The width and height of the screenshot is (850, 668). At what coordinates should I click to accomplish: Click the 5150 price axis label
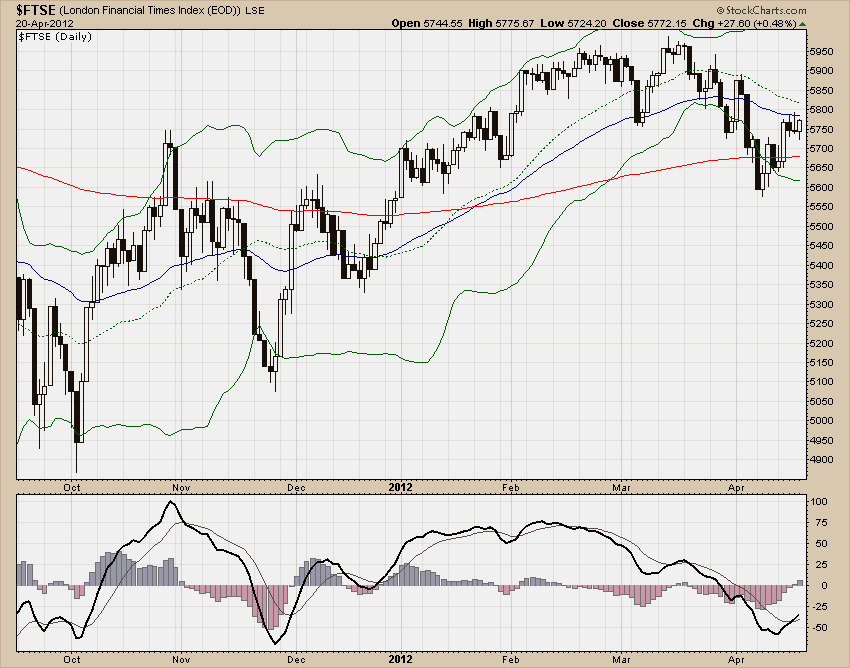pyautogui.click(x=821, y=363)
